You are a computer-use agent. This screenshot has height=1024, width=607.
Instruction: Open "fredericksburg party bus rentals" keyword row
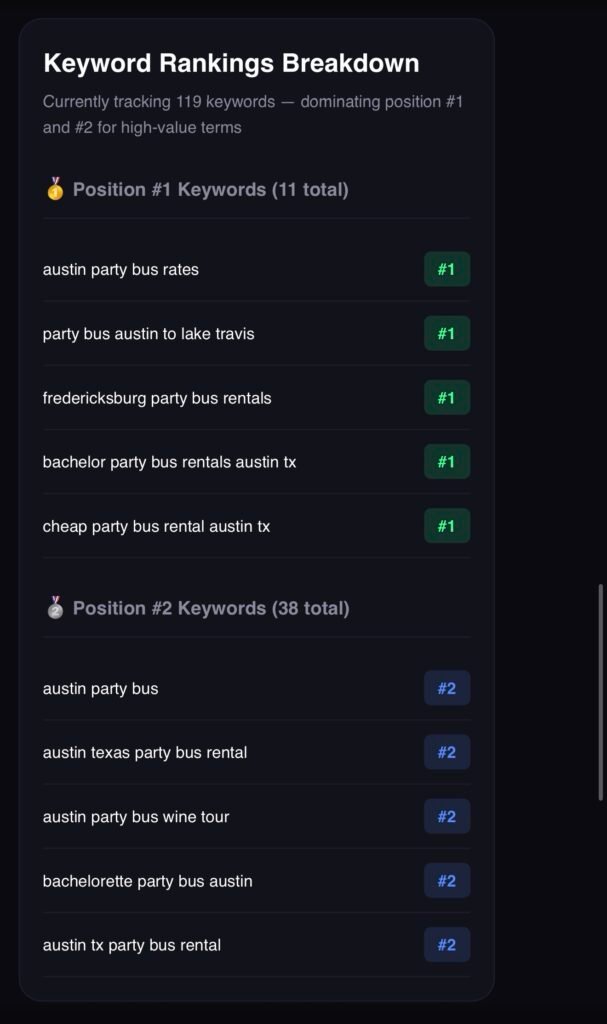pos(157,398)
